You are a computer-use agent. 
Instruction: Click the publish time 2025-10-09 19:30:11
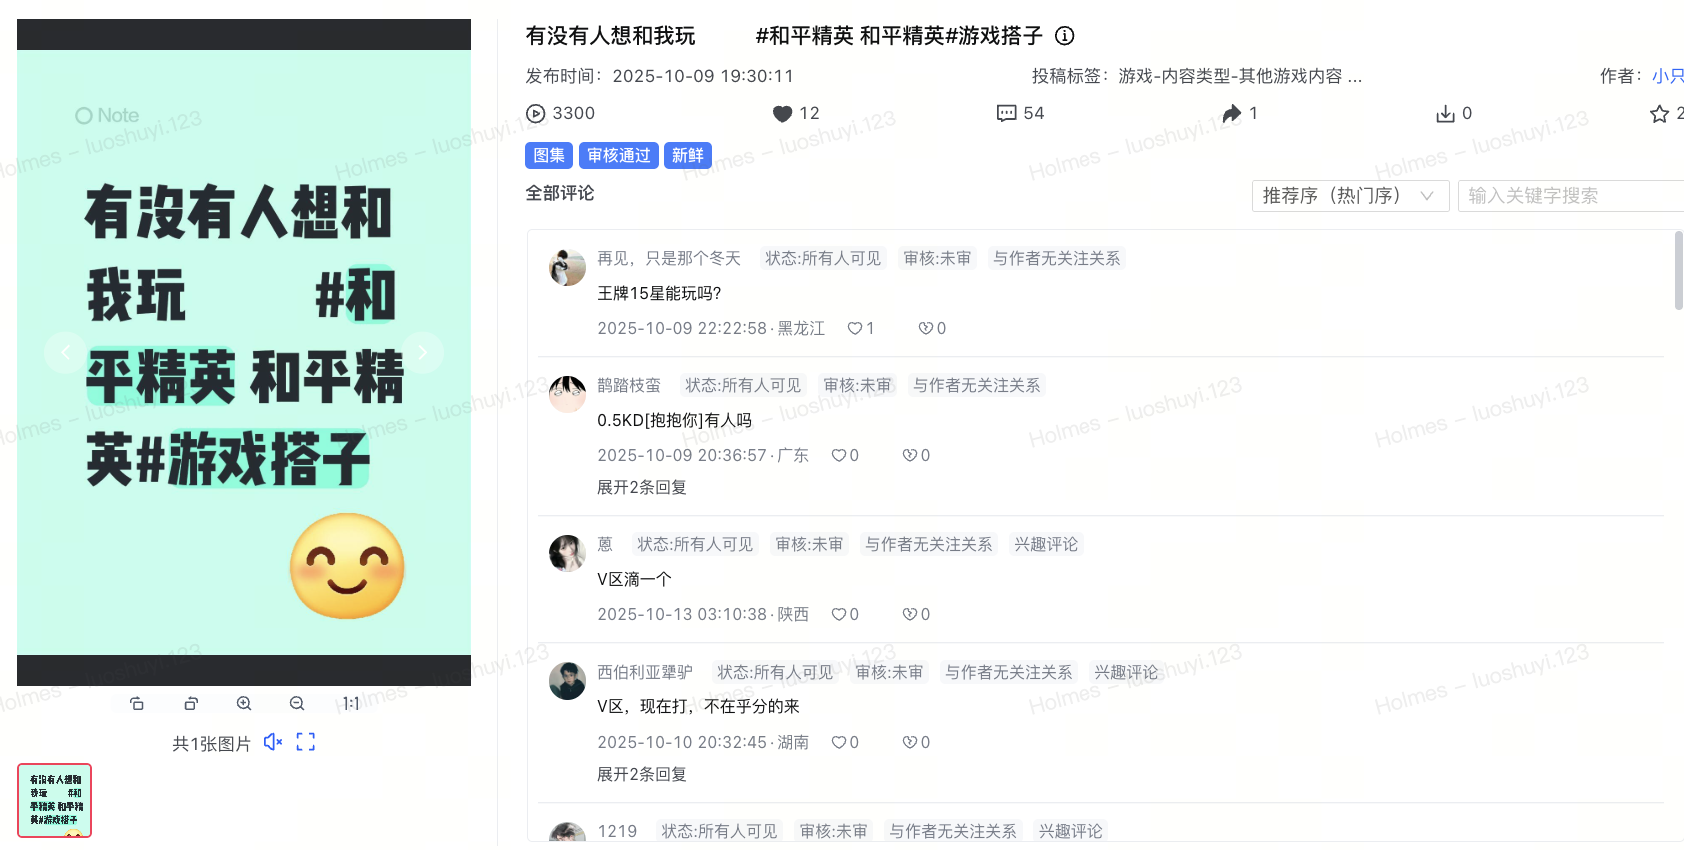pyautogui.click(x=703, y=77)
